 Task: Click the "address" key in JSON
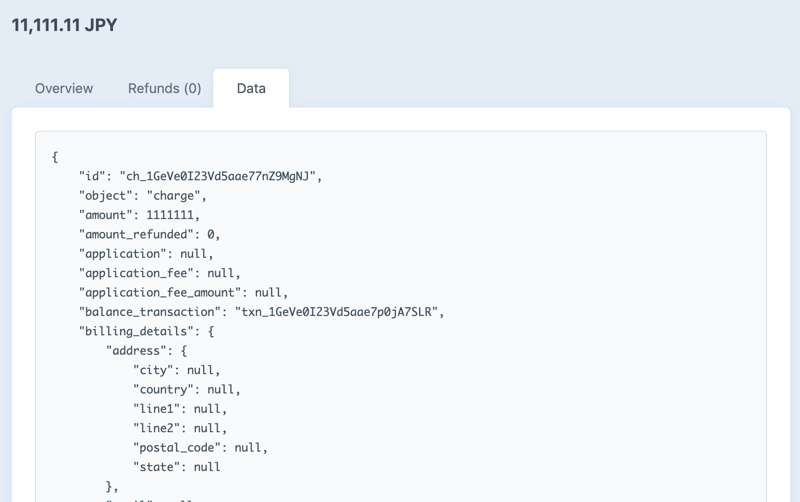[x=139, y=351]
